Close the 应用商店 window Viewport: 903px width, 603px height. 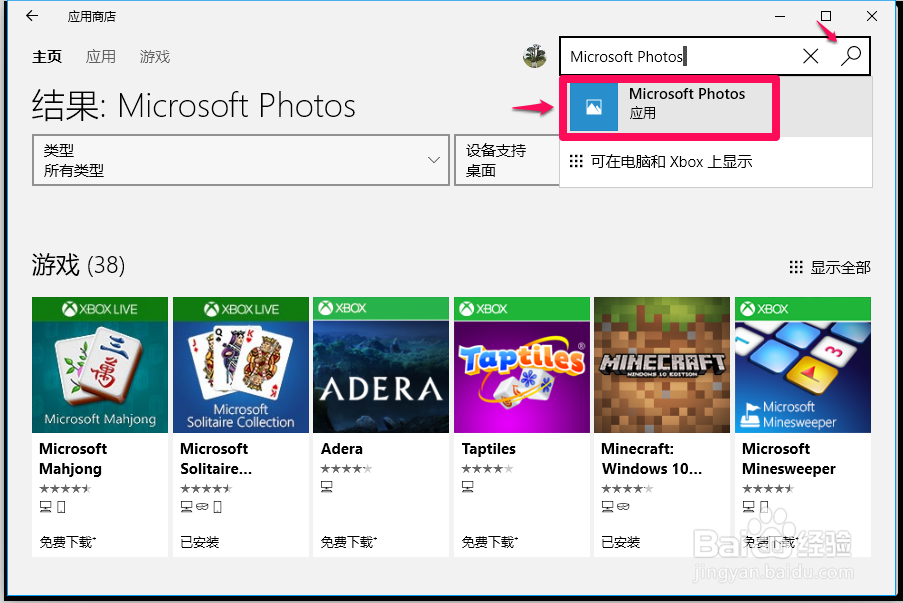coord(872,16)
